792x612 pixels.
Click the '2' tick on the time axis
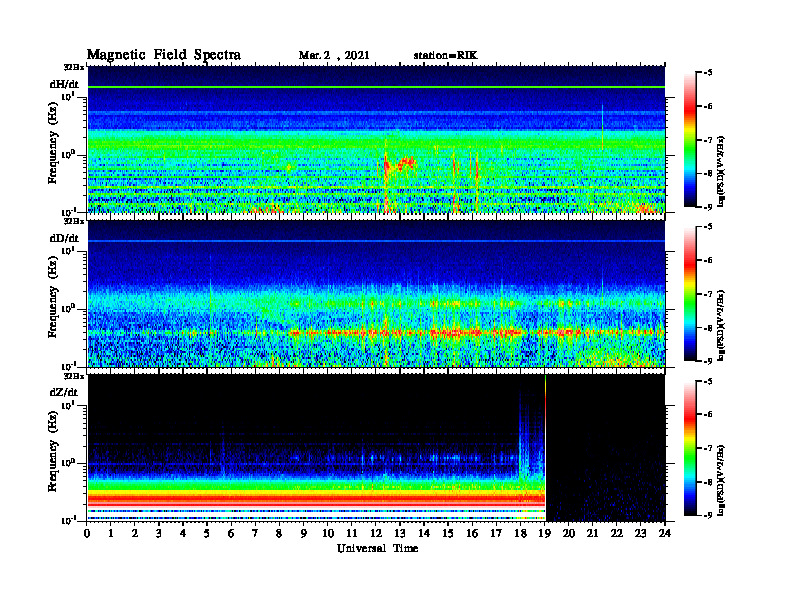tap(135, 534)
